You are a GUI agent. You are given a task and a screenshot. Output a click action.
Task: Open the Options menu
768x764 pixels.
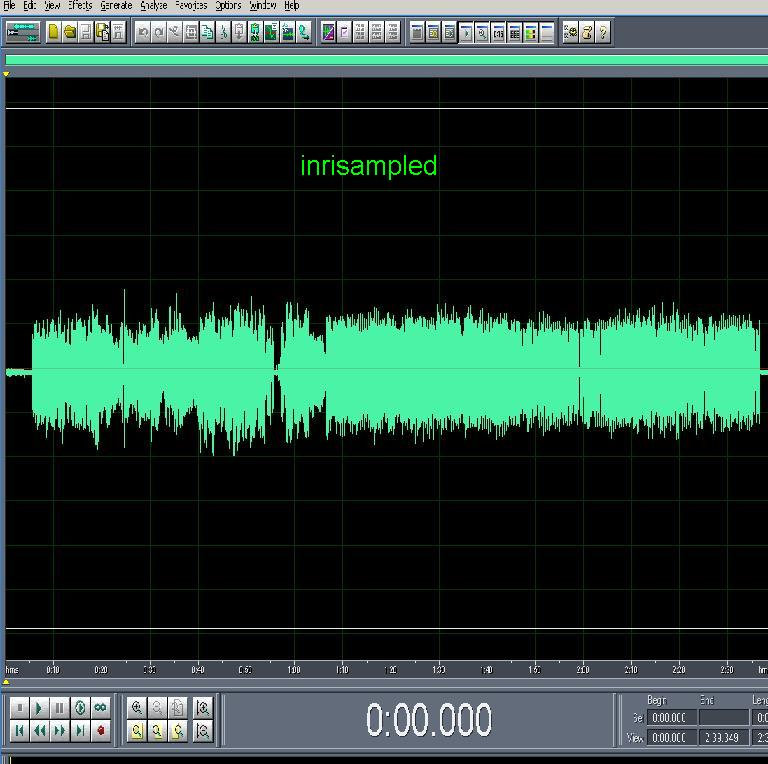point(228,6)
